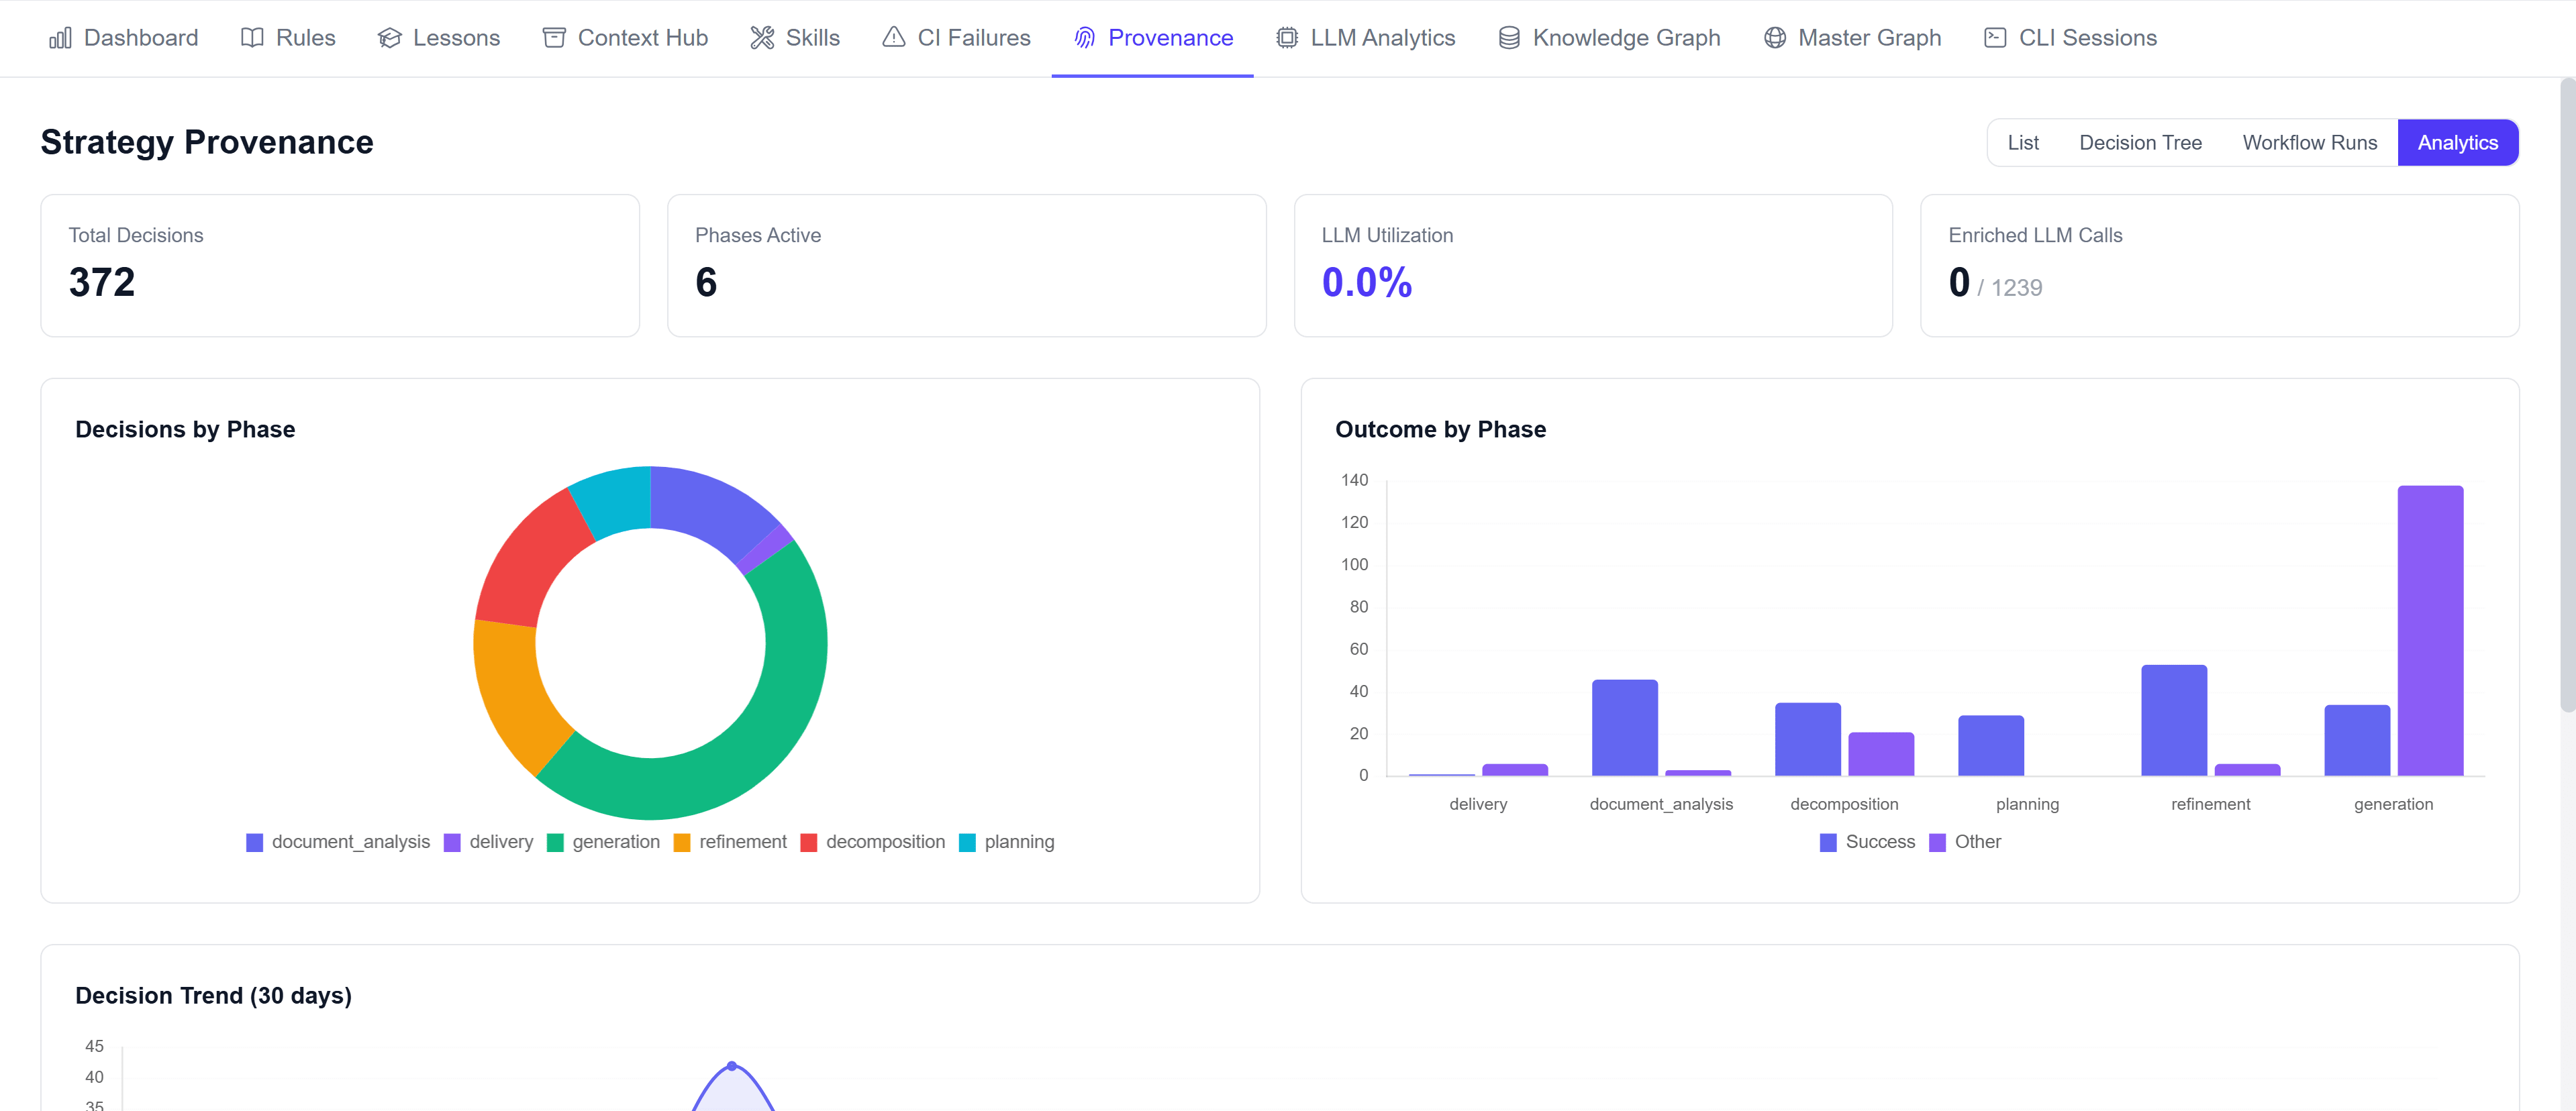Open the Context Hub tab
Screen dimensions: 2576x1111
625,38
